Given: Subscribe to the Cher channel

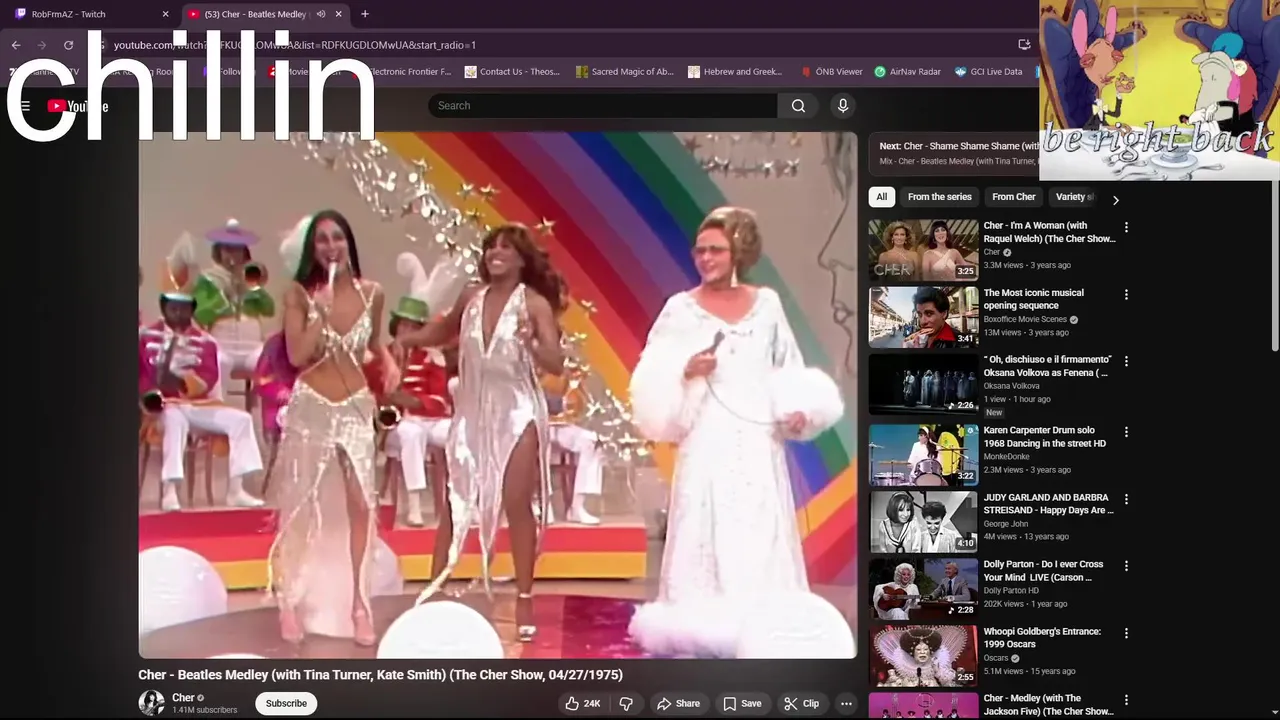Looking at the screenshot, I should coord(286,704).
